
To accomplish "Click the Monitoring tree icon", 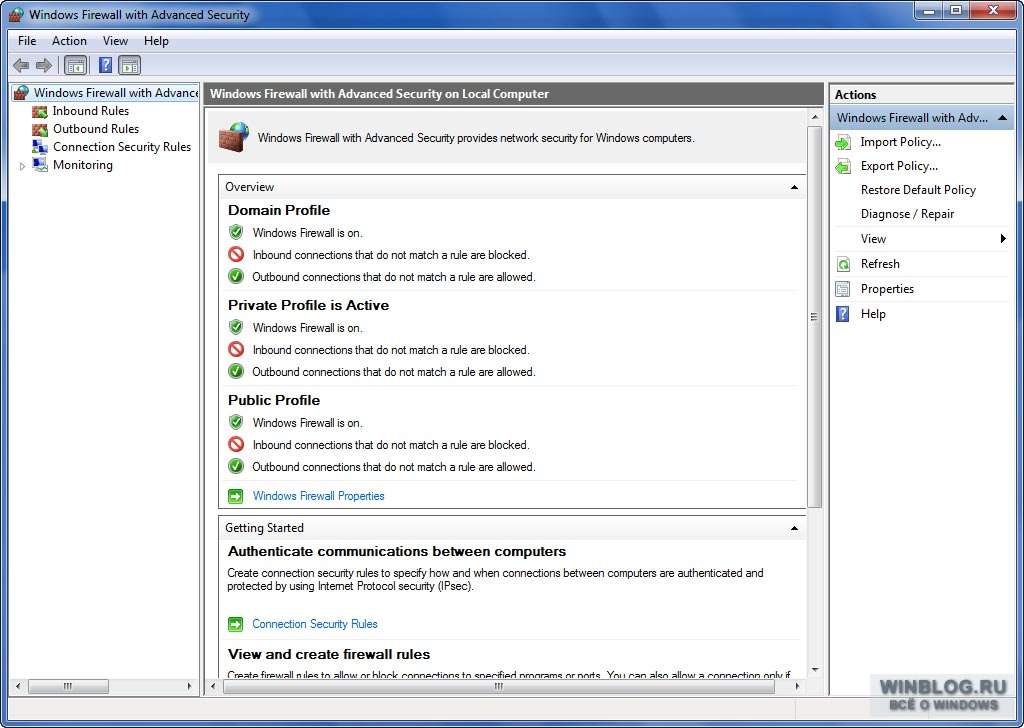I will tap(40, 165).
